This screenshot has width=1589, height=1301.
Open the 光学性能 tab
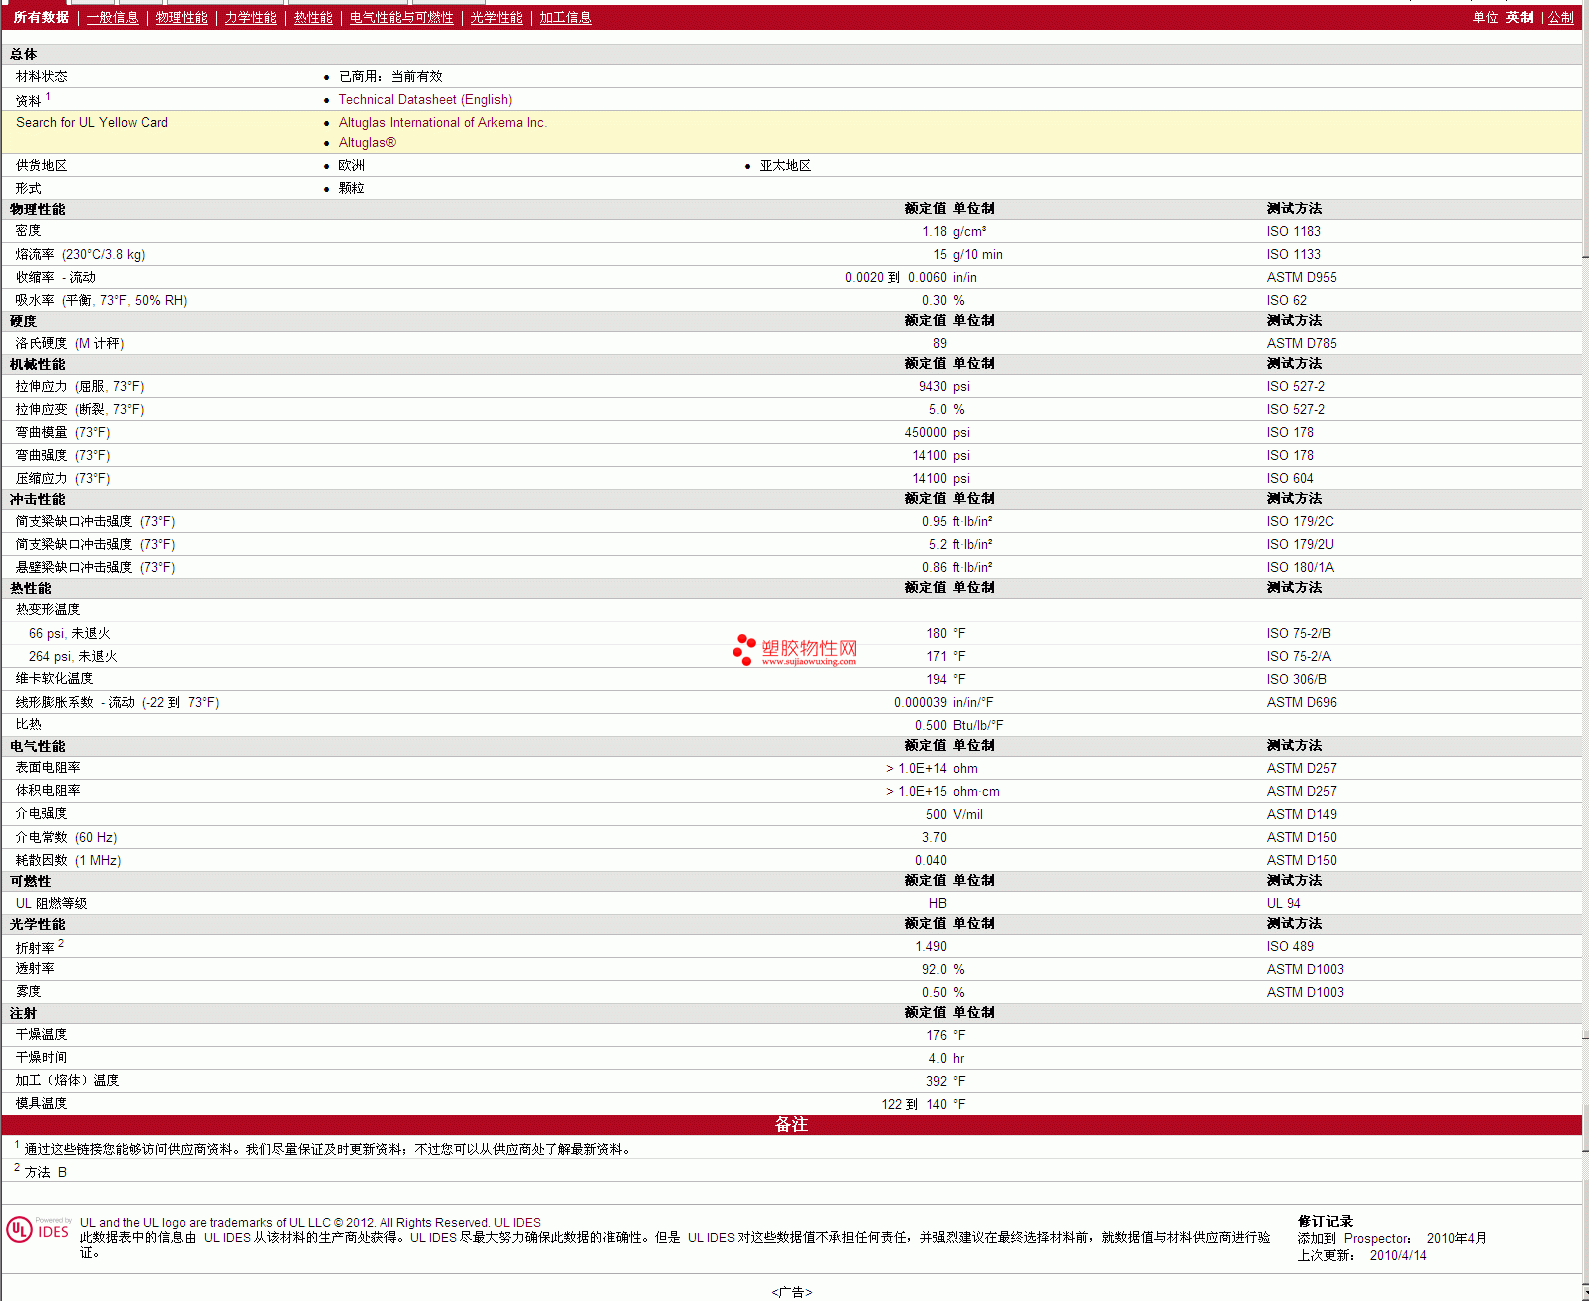pyautogui.click(x=497, y=17)
